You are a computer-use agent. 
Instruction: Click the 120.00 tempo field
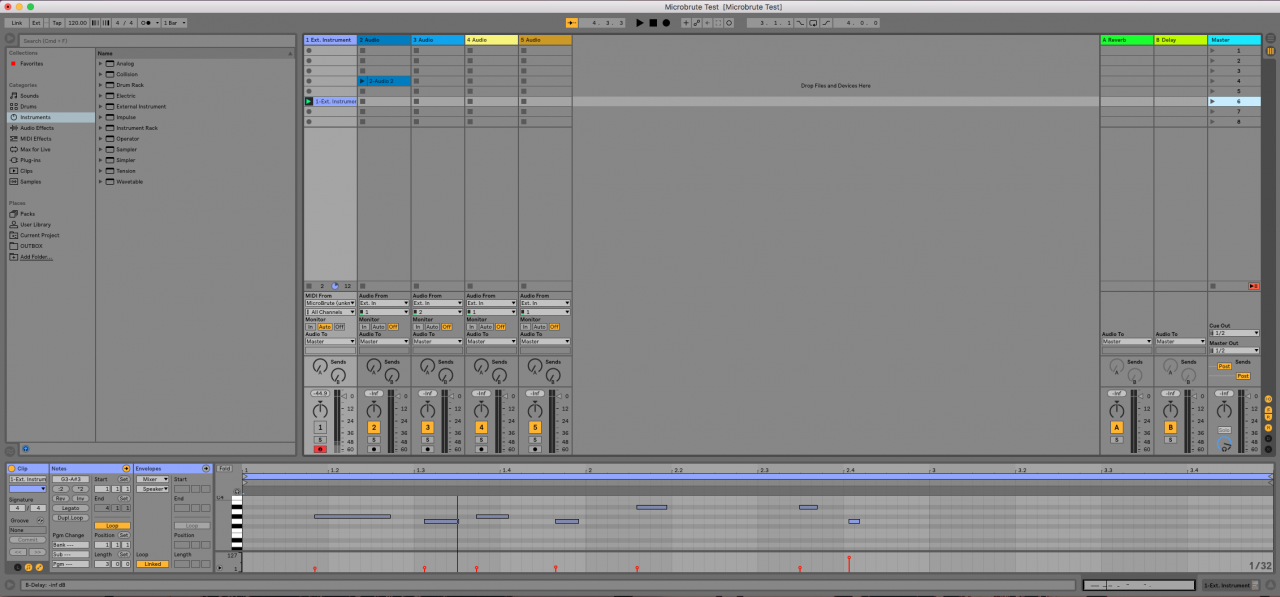pos(77,22)
